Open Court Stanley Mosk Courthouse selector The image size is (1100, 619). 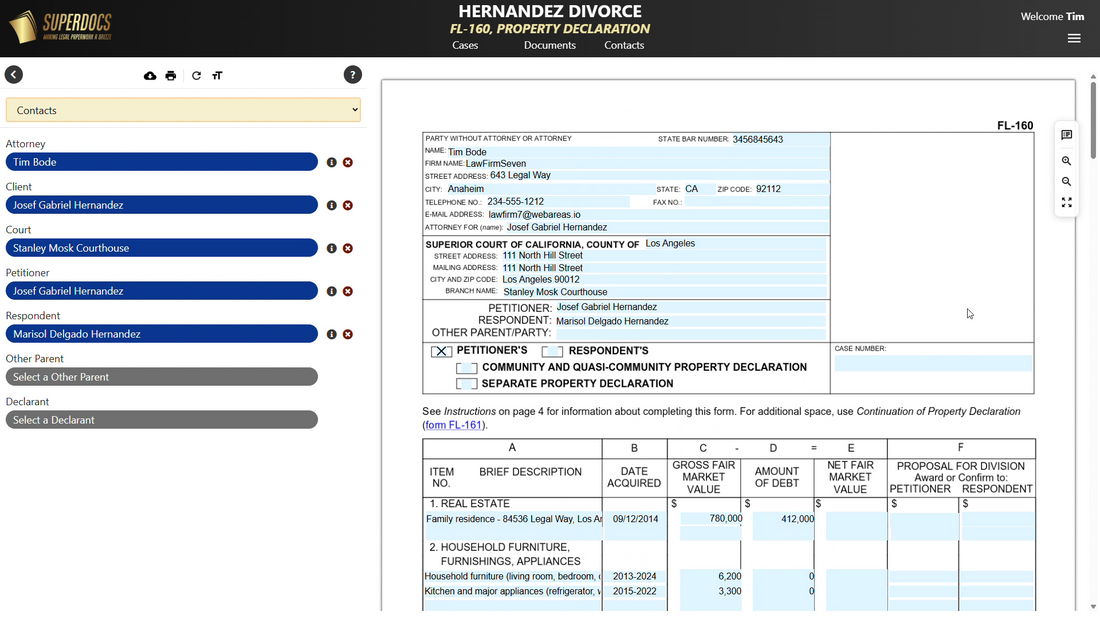pyautogui.click(x=161, y=248)
